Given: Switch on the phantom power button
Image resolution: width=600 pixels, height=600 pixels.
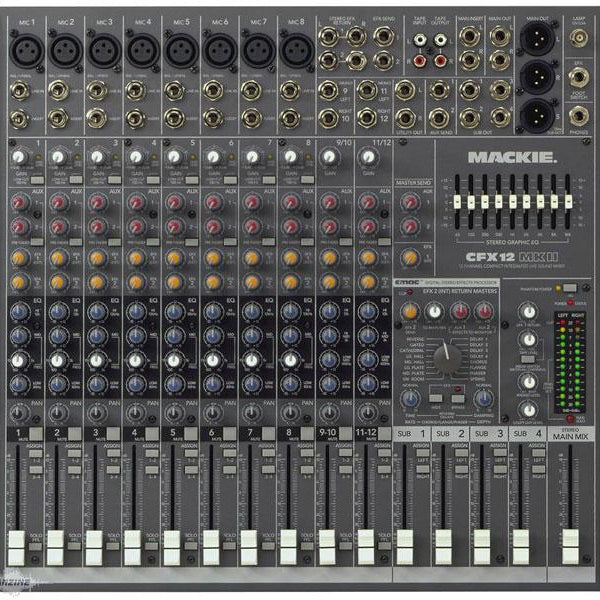Looking at the screenshot, I should click(570, 287).
